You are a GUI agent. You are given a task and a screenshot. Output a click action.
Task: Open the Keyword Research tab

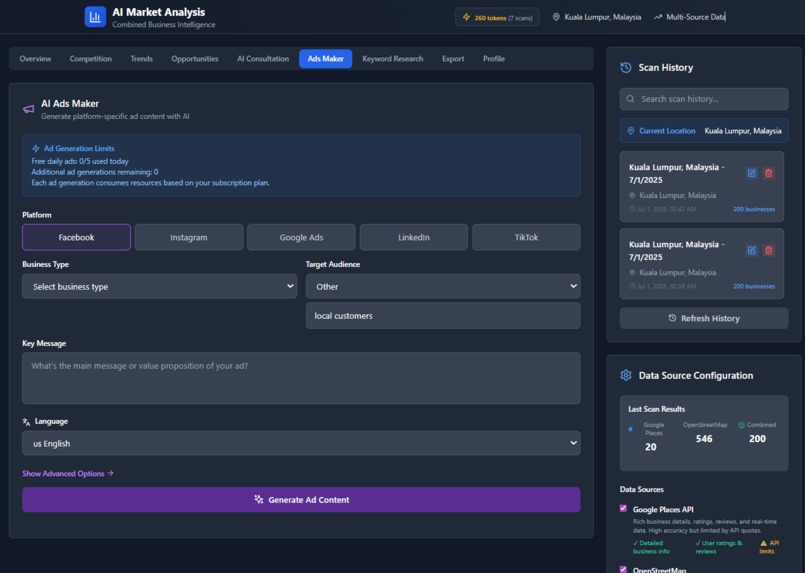tap(393, 59)
